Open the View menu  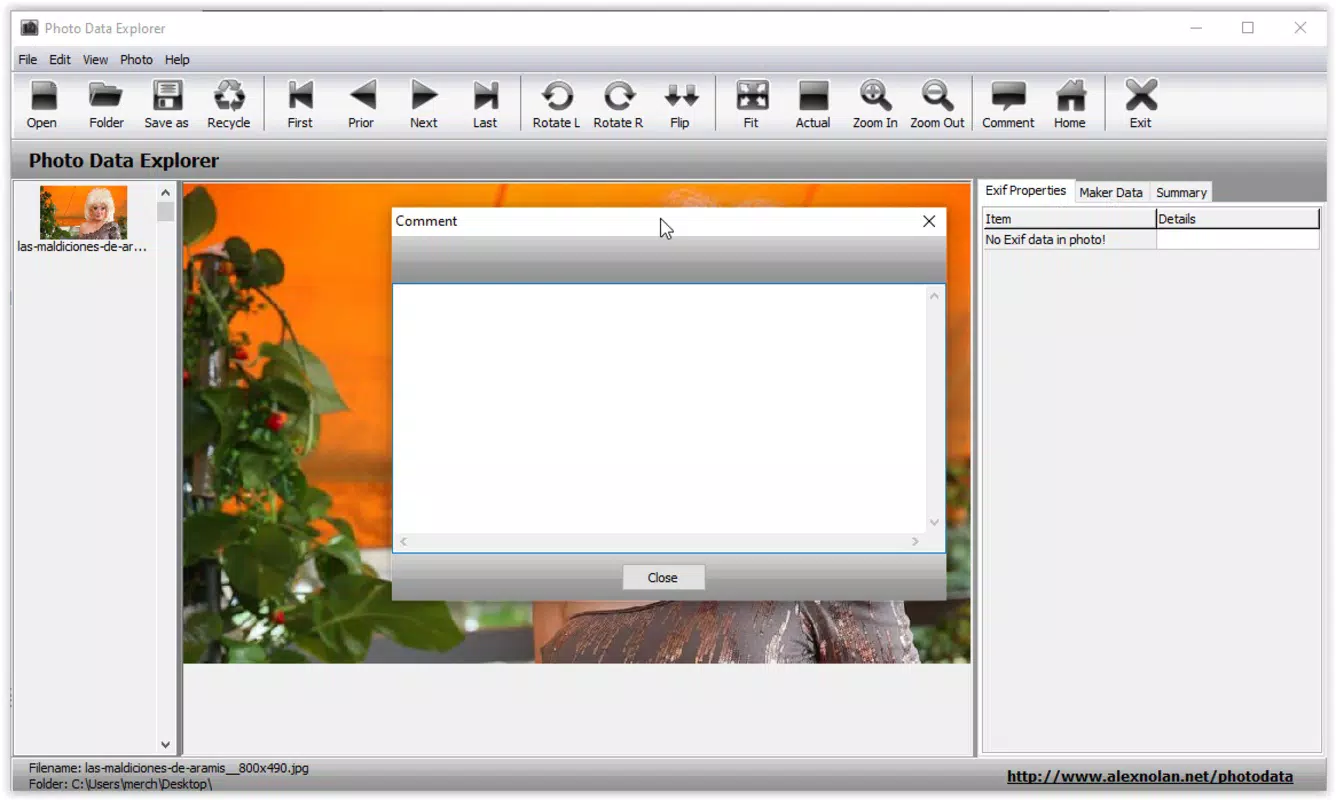tap(96, 60)
